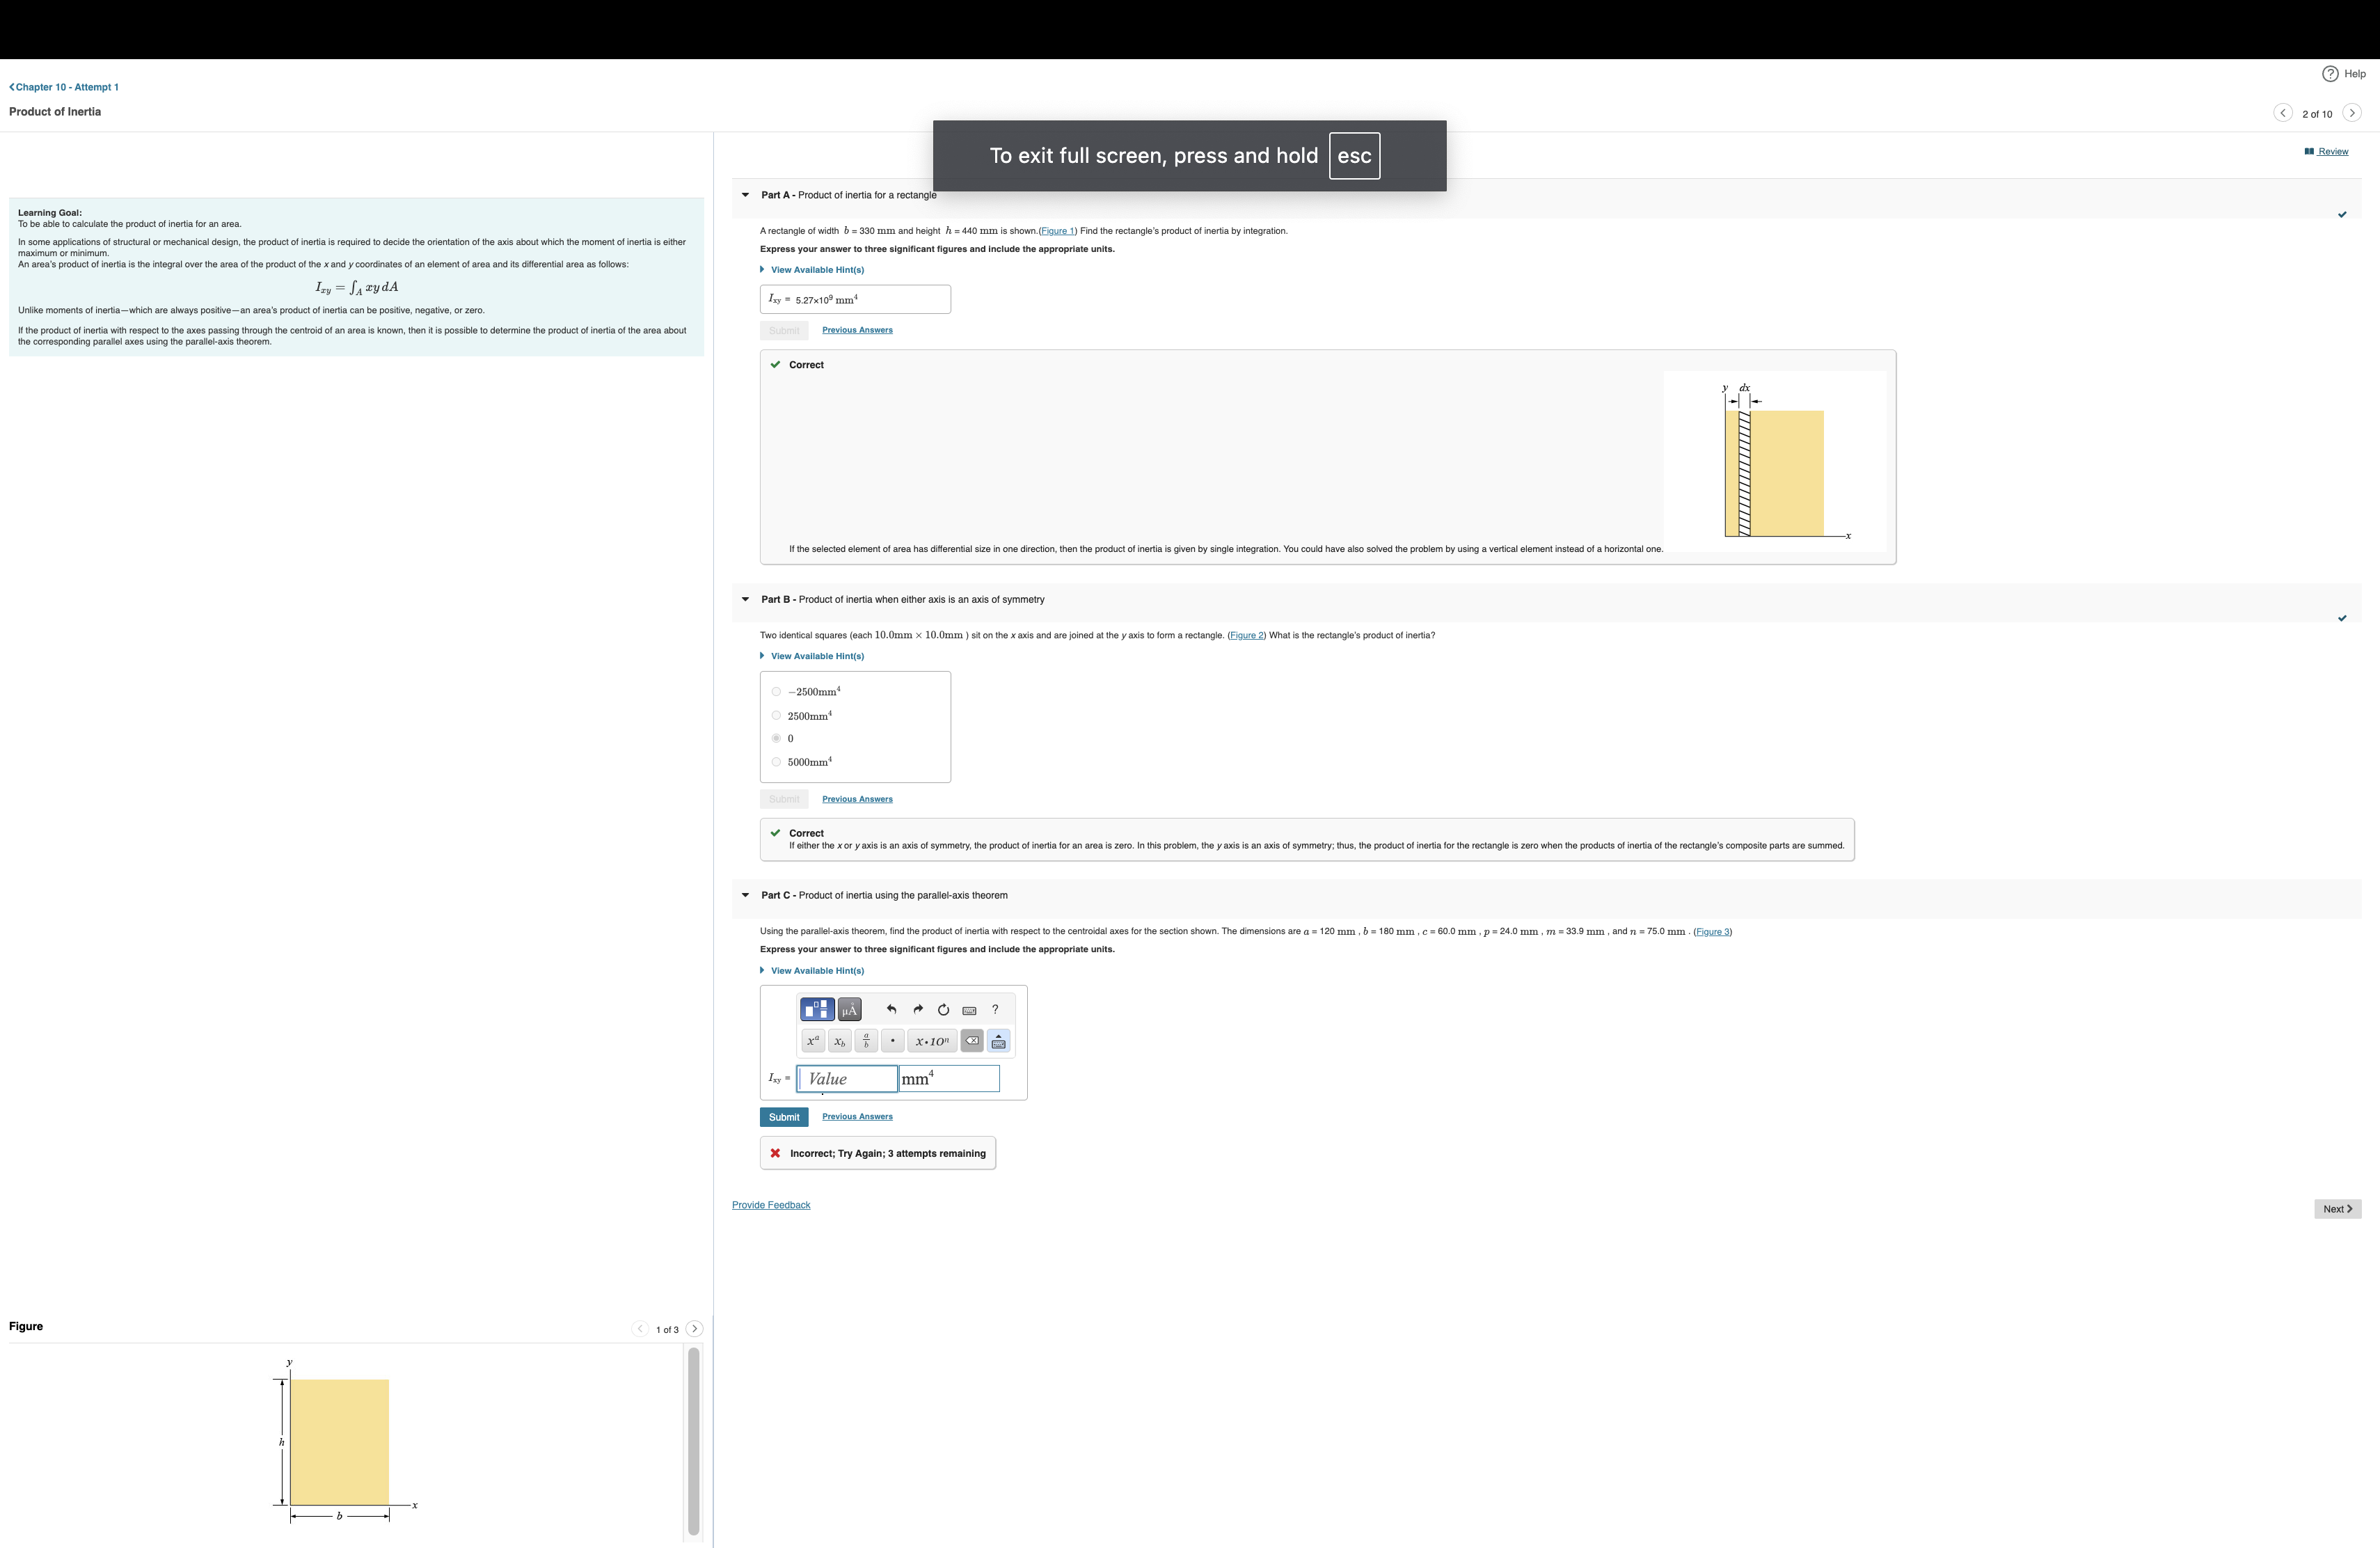2380x1548 pixels.
Task: Open the units symbols µÅ palette
Action: (x=849, y=1009)
